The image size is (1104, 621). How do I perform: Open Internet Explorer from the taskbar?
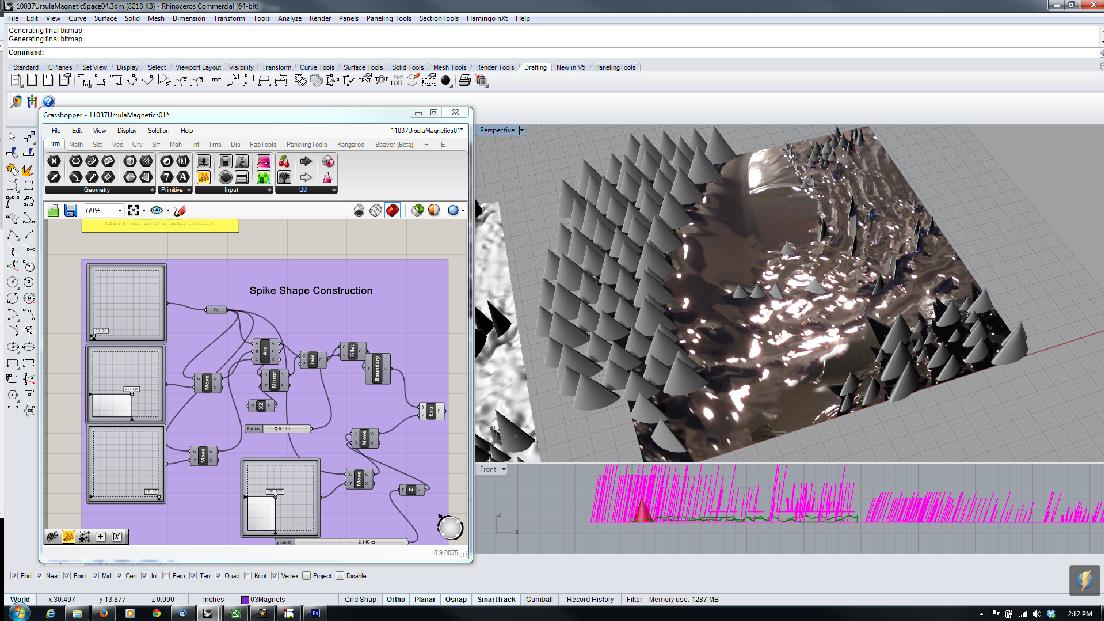[51, 613]
